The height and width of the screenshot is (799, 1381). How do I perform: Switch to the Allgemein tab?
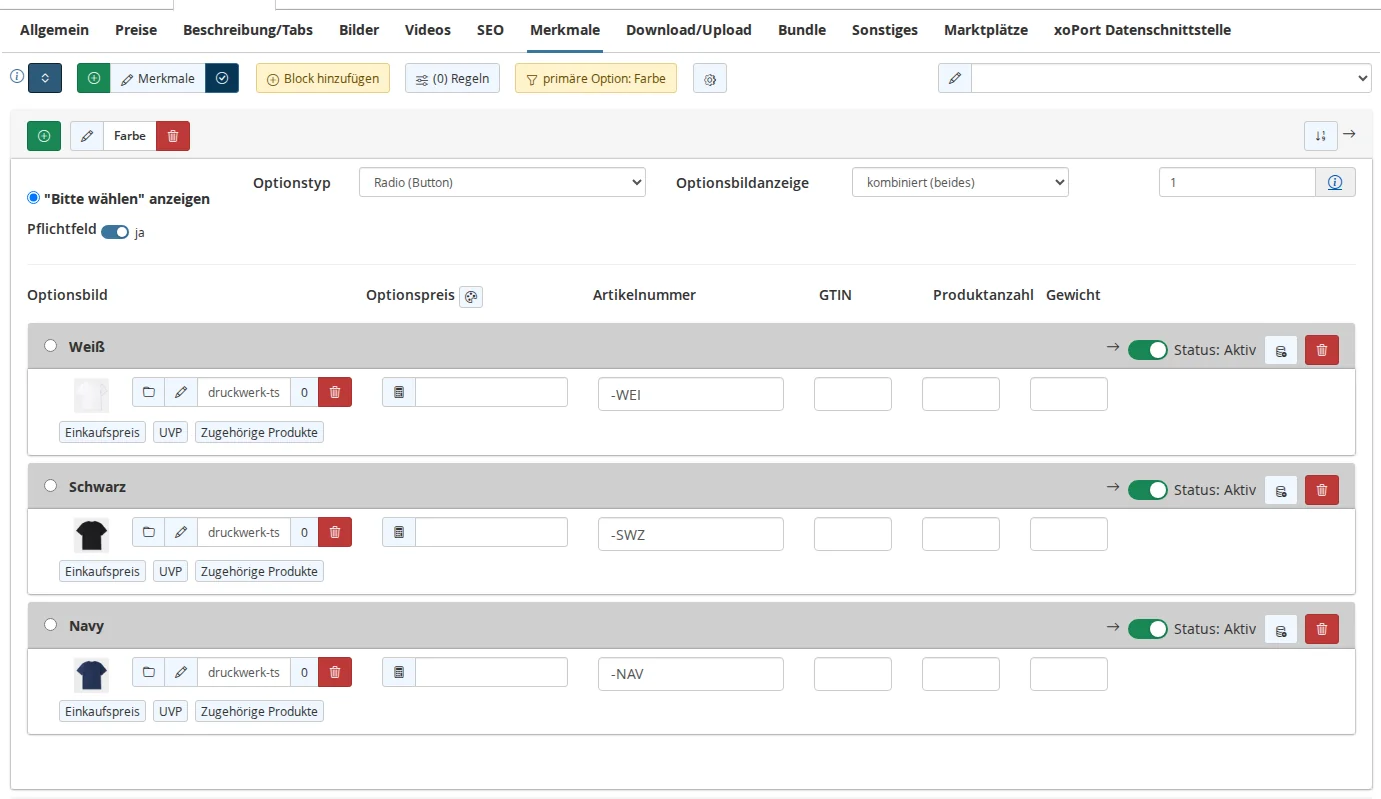pyautogui.click(x=54, y=30)
